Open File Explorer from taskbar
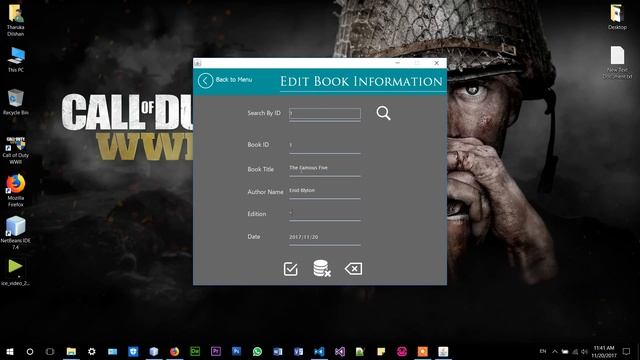Screen dimensions: 640x360 (71, 351)
